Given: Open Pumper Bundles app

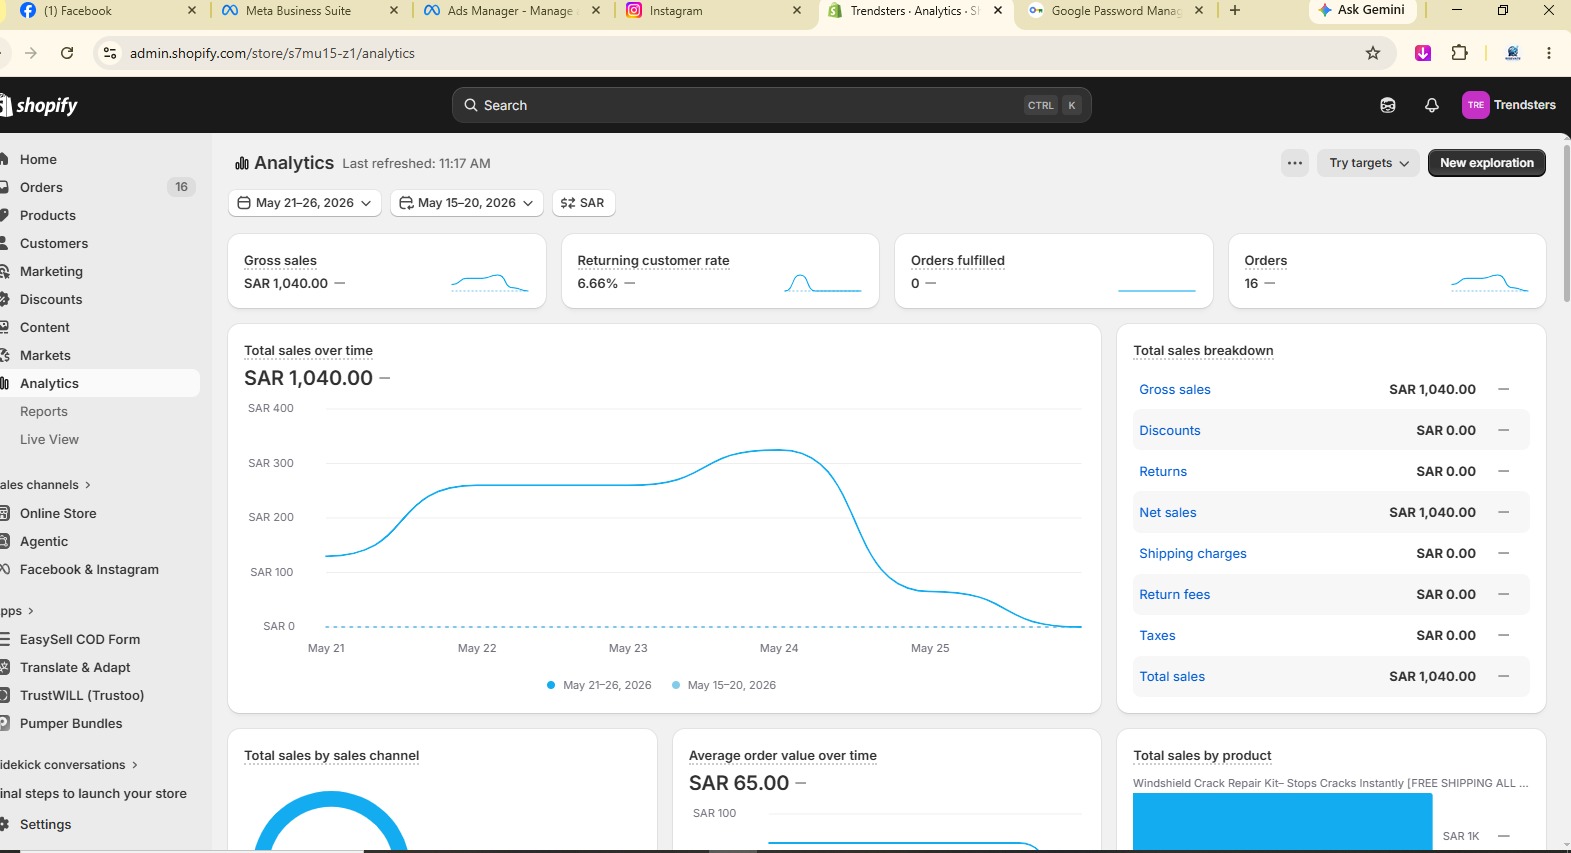Looking at the screenshot, I should pyautogui.click(x=71, y=723).
